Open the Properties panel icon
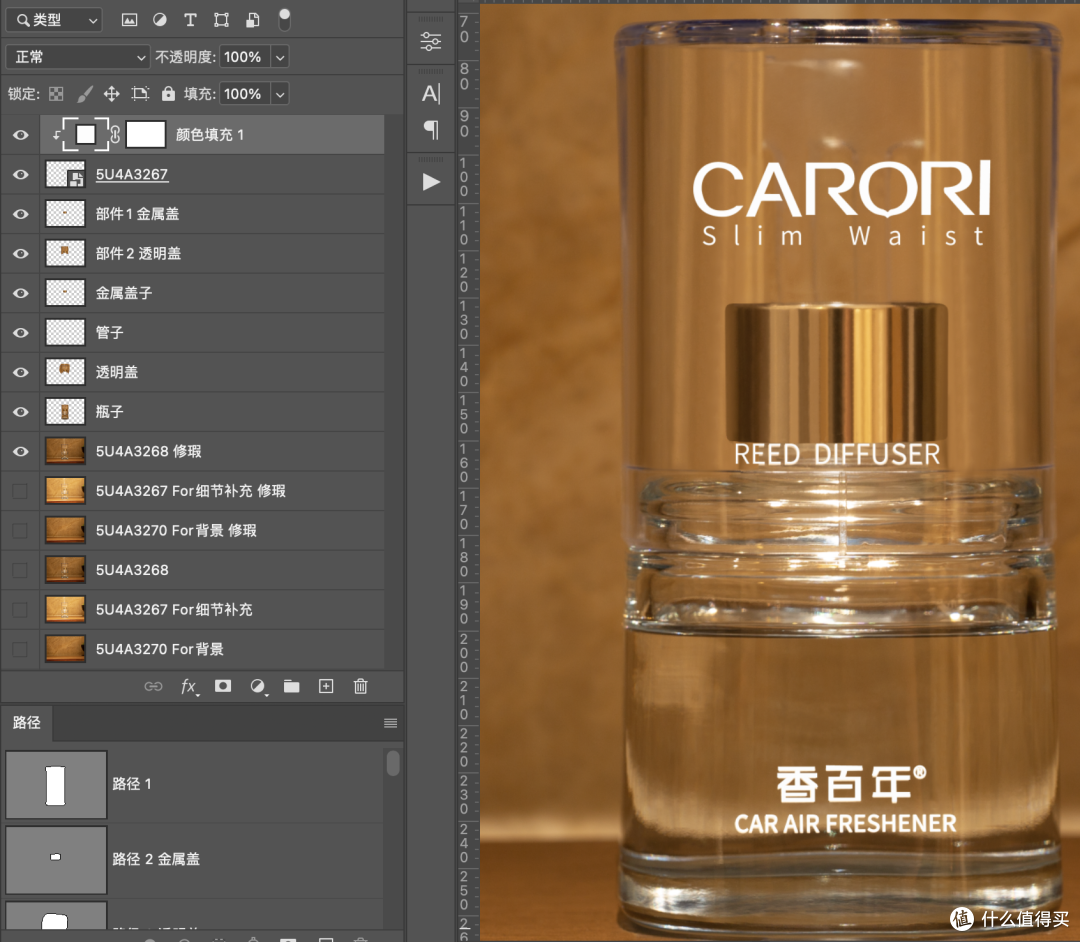This screenshot has width=1080, height=942. (431, 41)
